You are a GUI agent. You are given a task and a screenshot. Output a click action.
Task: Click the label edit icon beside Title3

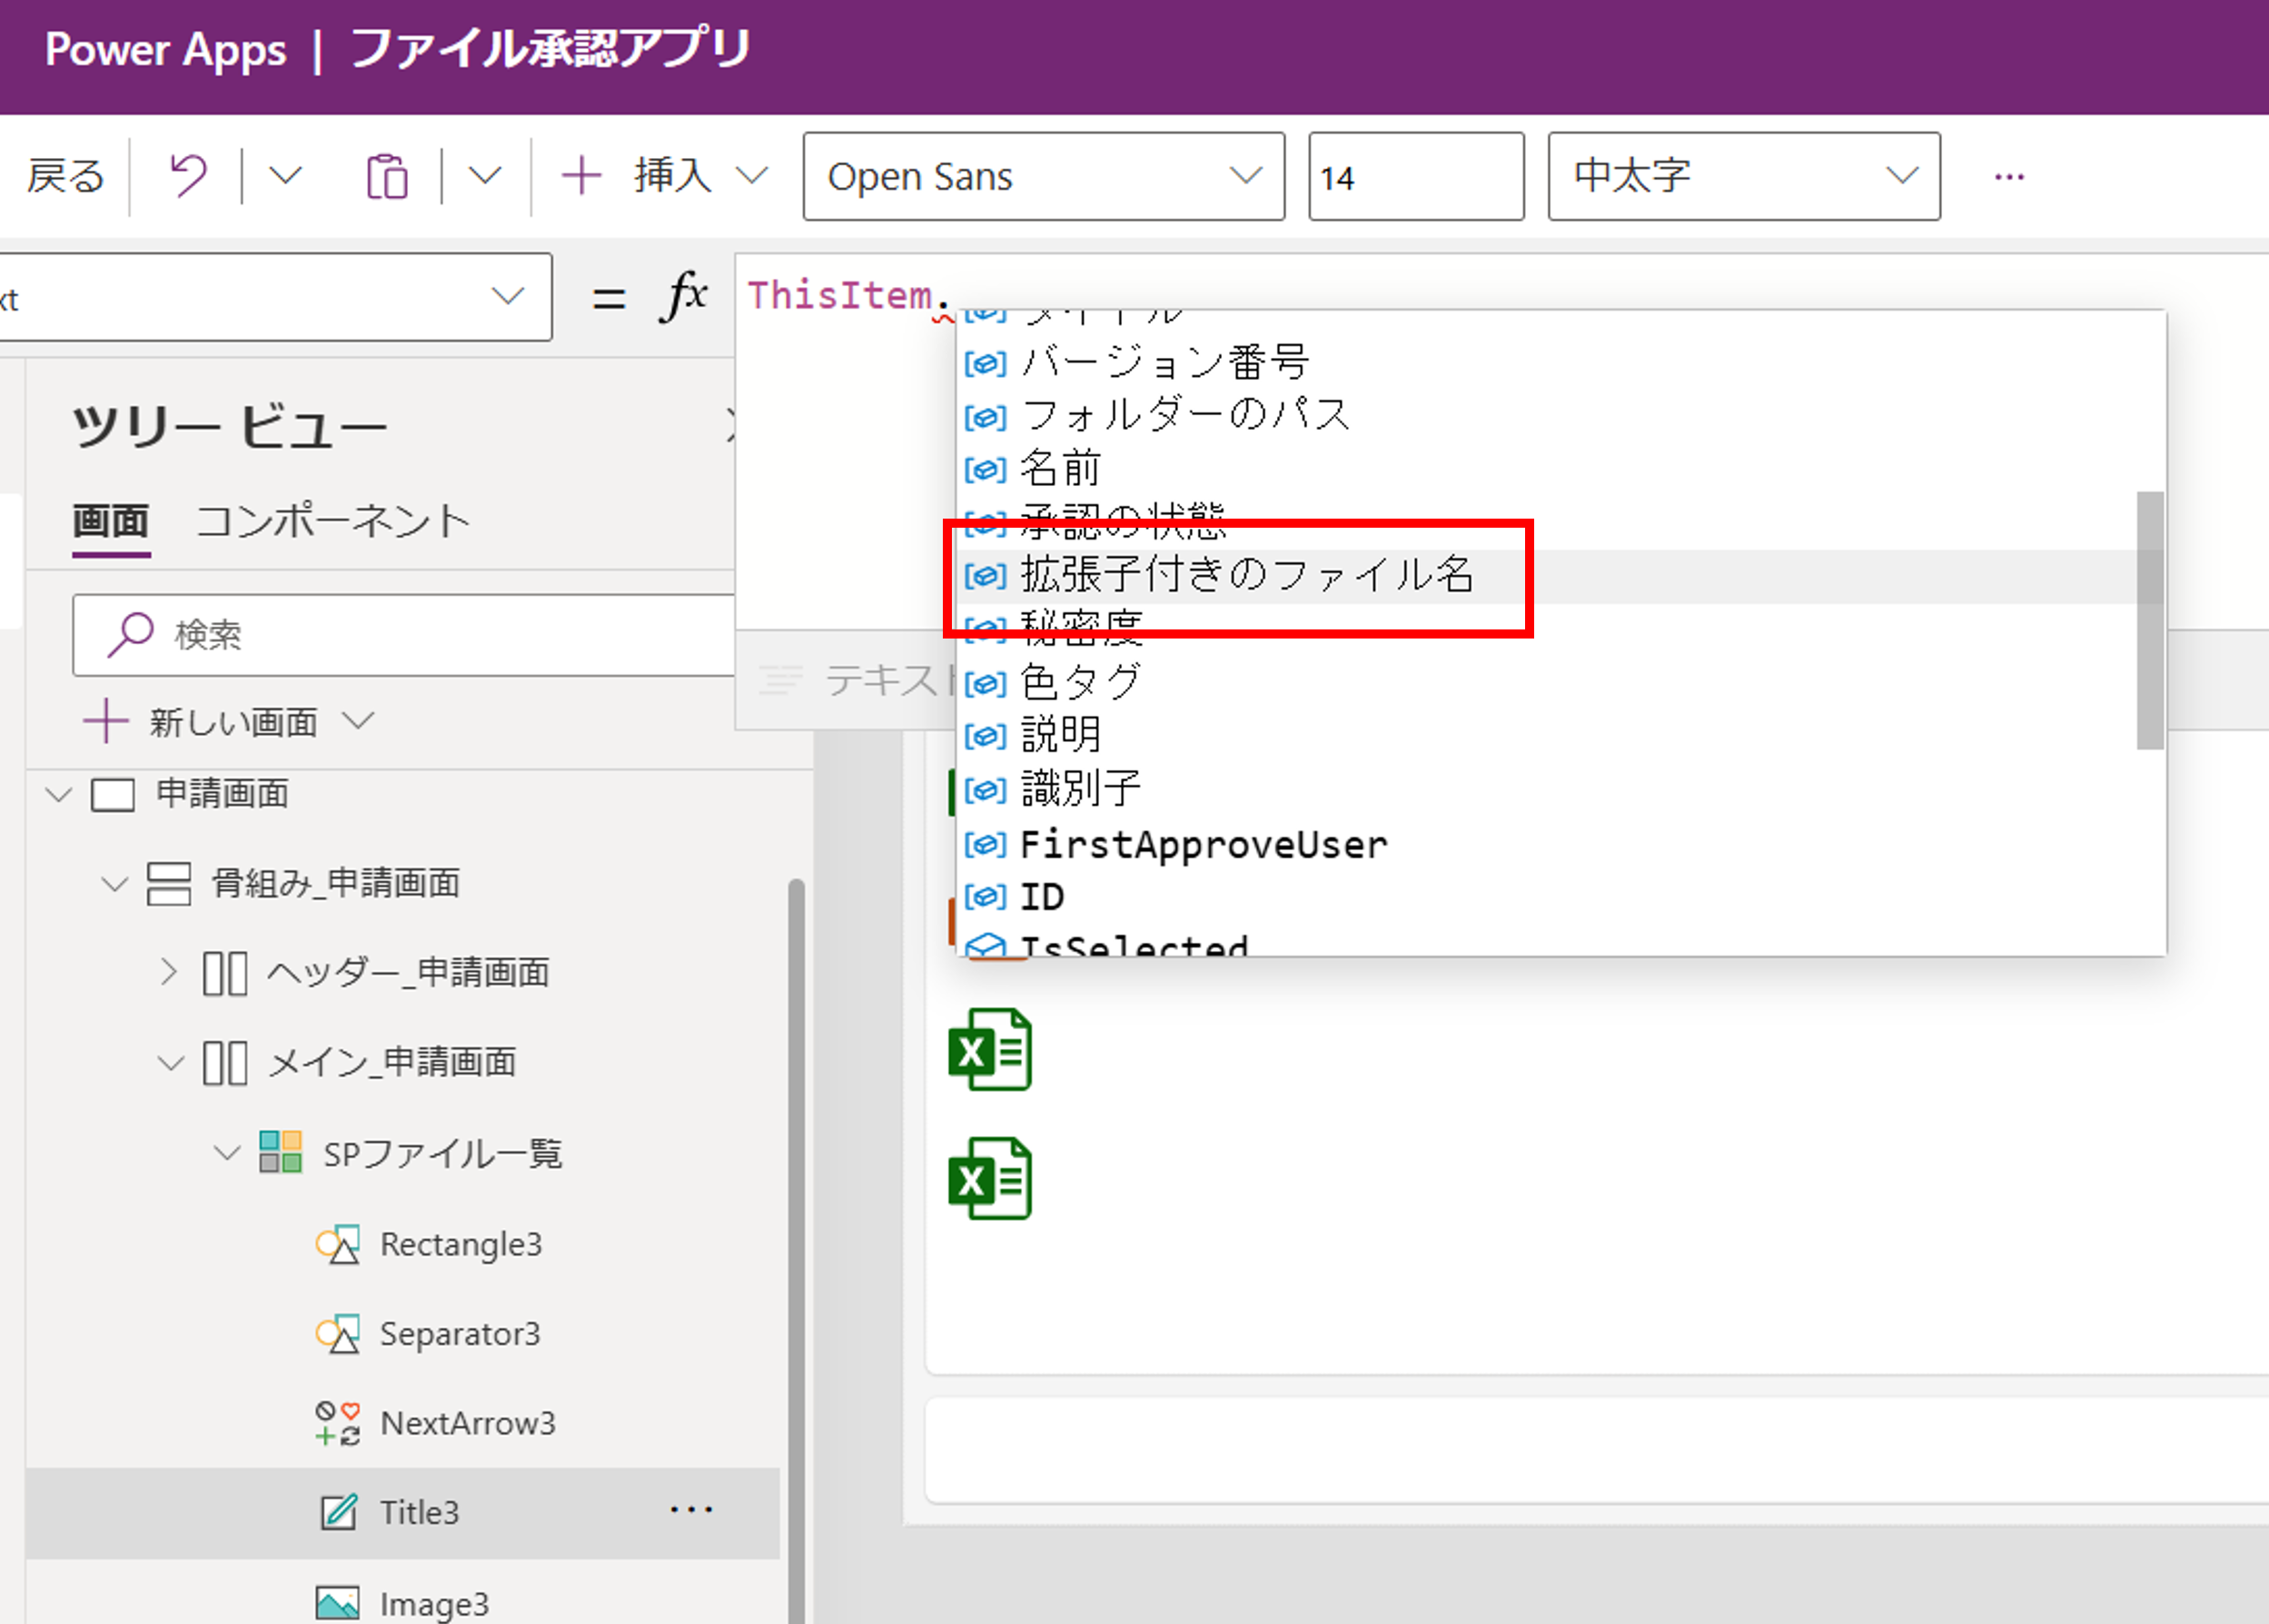pyautogui.click(x=338, y=1512)
